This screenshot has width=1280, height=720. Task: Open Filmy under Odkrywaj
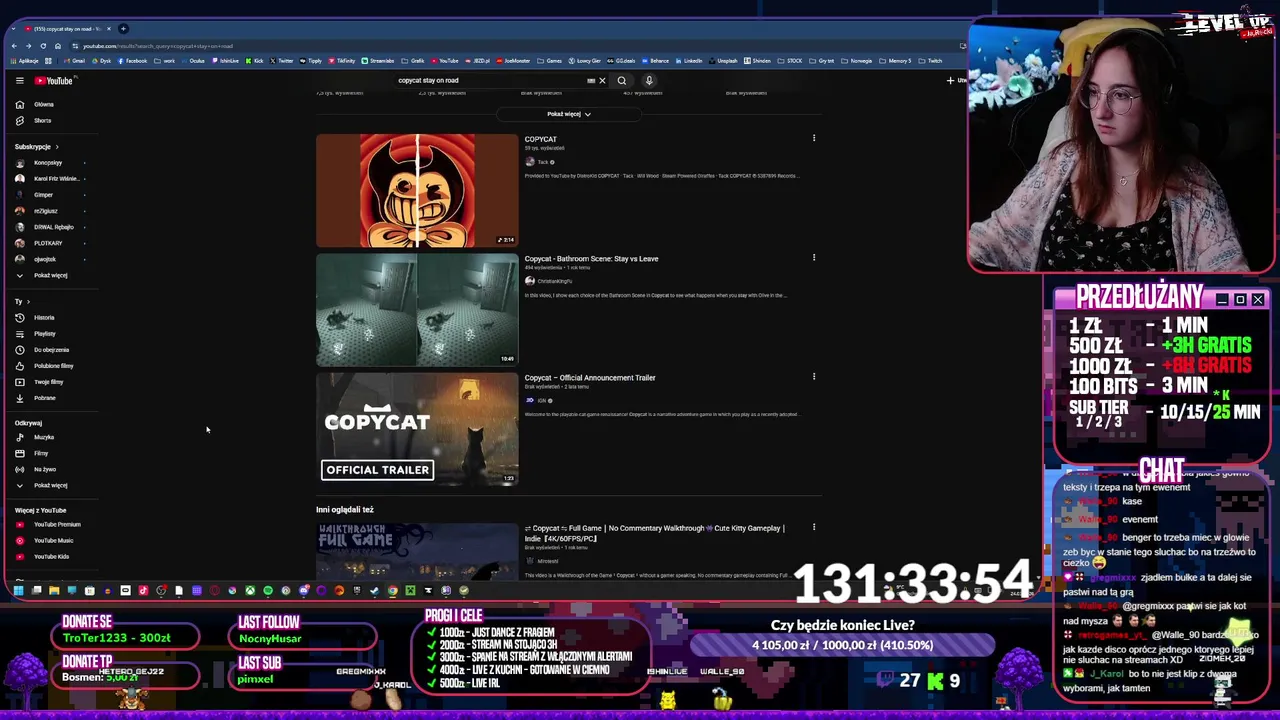pyautogui.click(x=41, y=453)
